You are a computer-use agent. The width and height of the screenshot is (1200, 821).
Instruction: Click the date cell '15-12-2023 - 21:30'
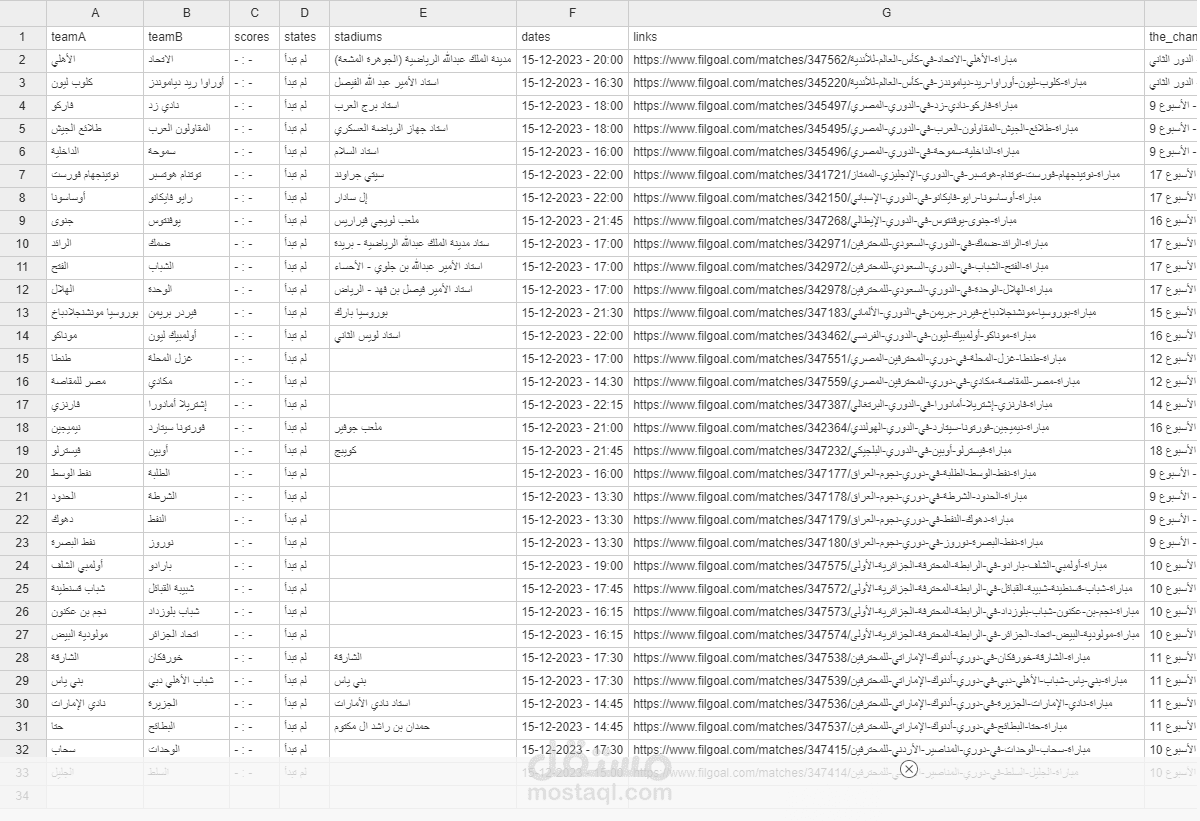click(572, 313)
